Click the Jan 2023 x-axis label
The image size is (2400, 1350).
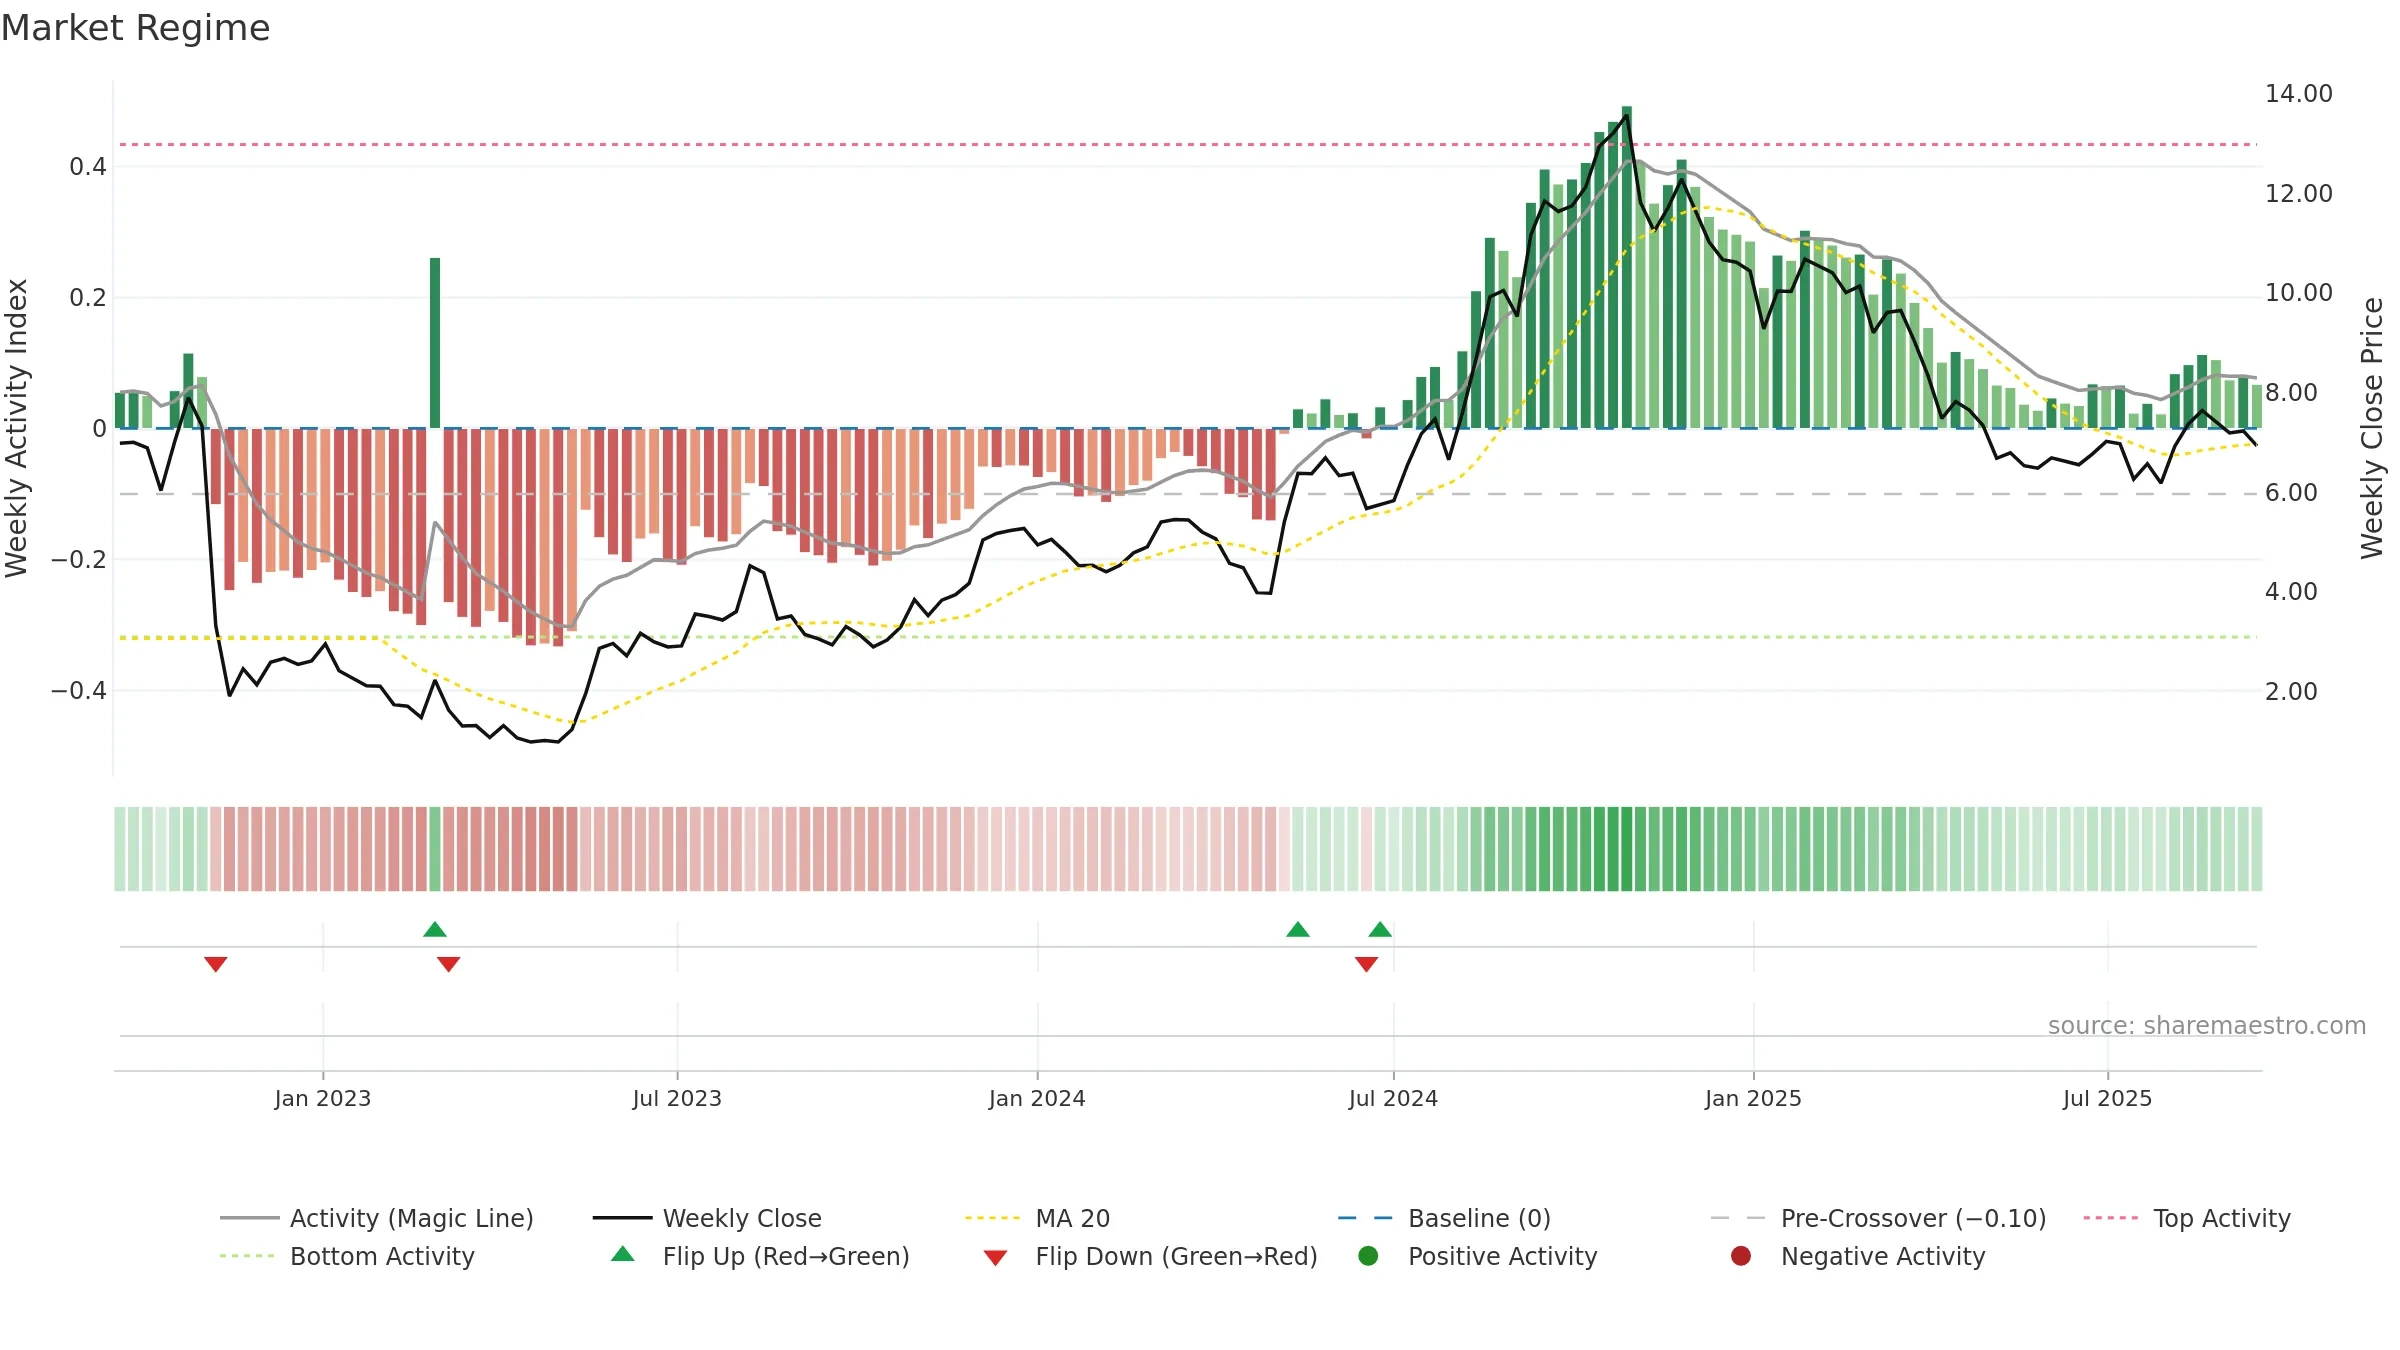pos(323,1098)
